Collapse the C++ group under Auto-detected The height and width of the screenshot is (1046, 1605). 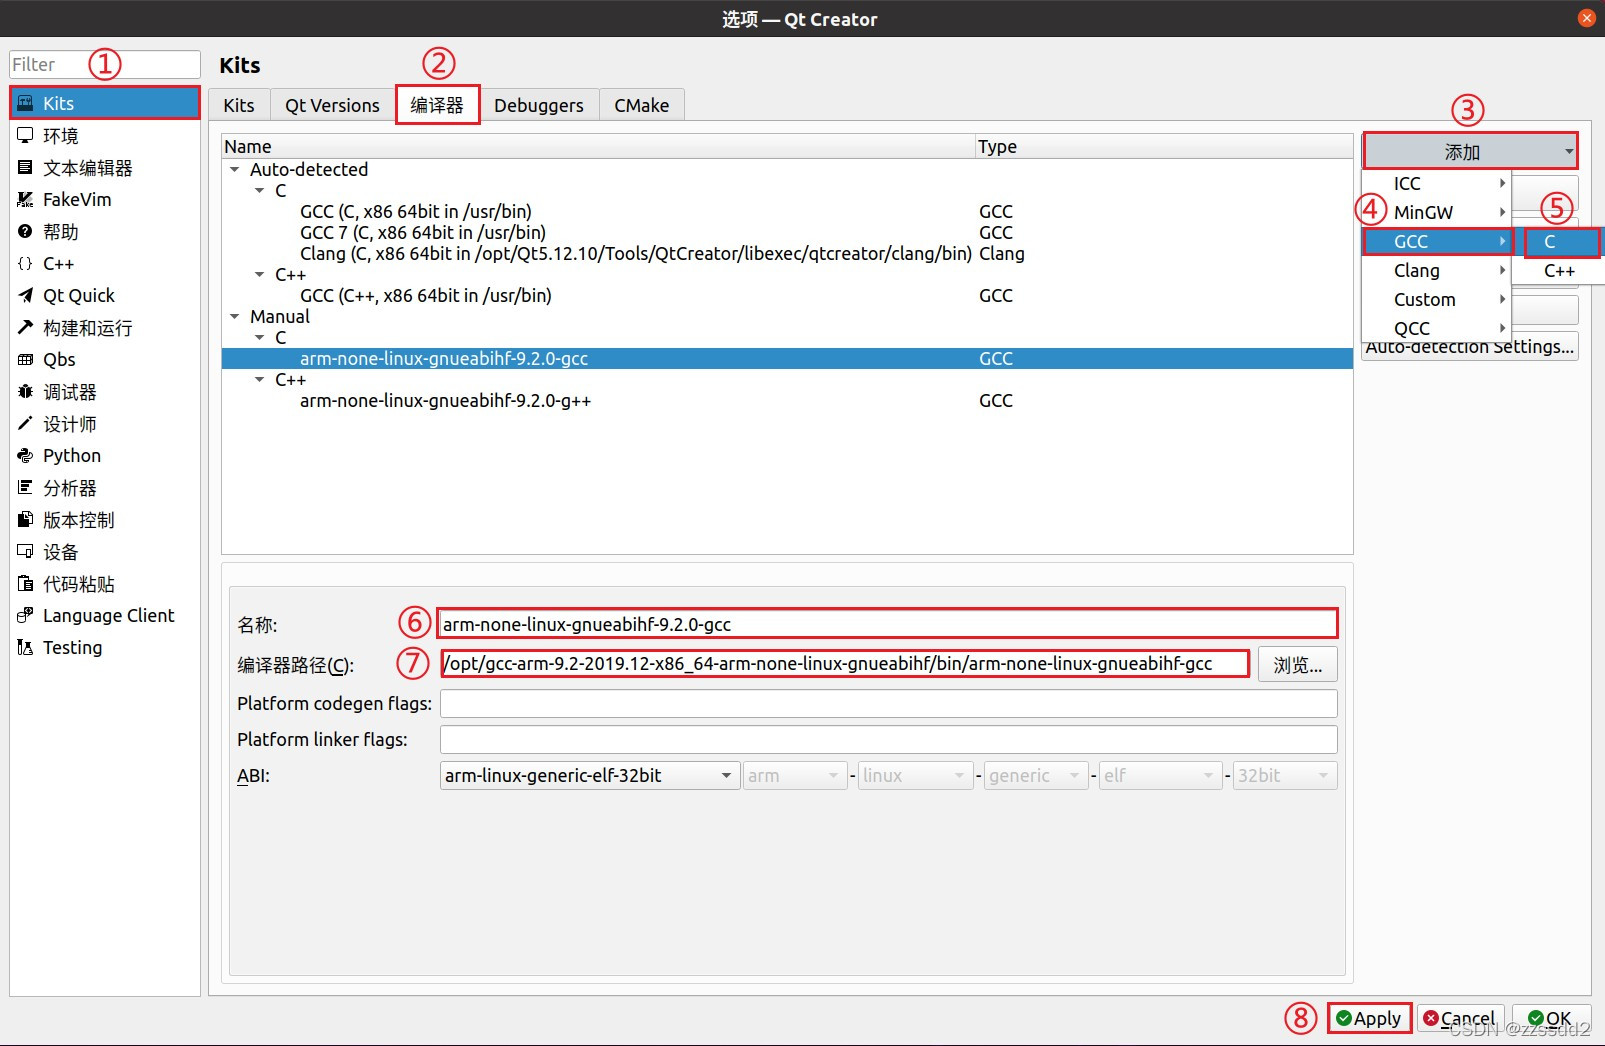click(x=260, y=274)
